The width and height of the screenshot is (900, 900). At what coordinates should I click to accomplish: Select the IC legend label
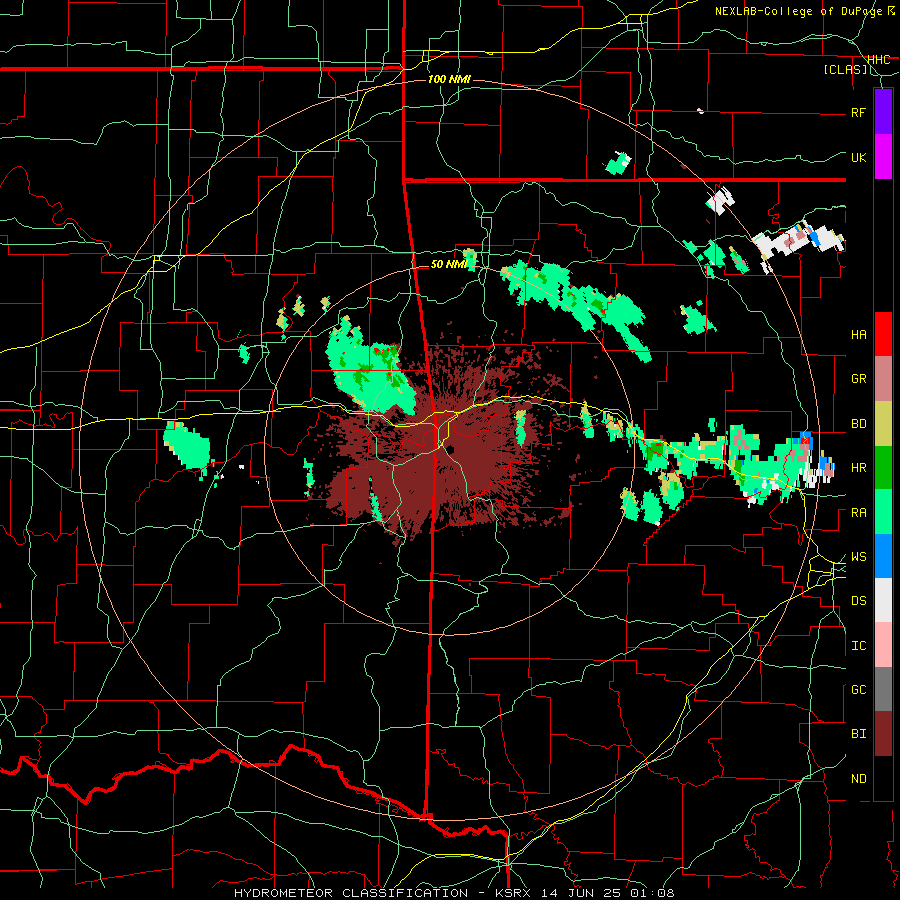858,646
